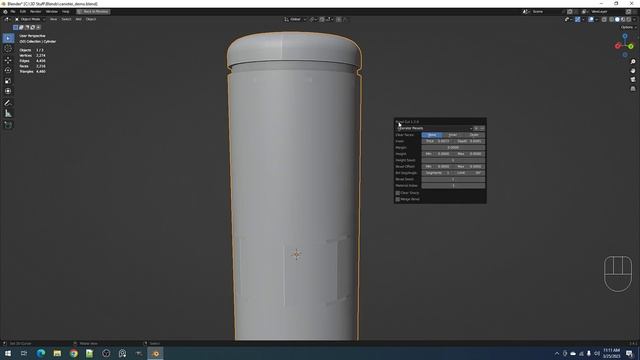Enable the Merge Bevel checkbox

click(398, 199)
